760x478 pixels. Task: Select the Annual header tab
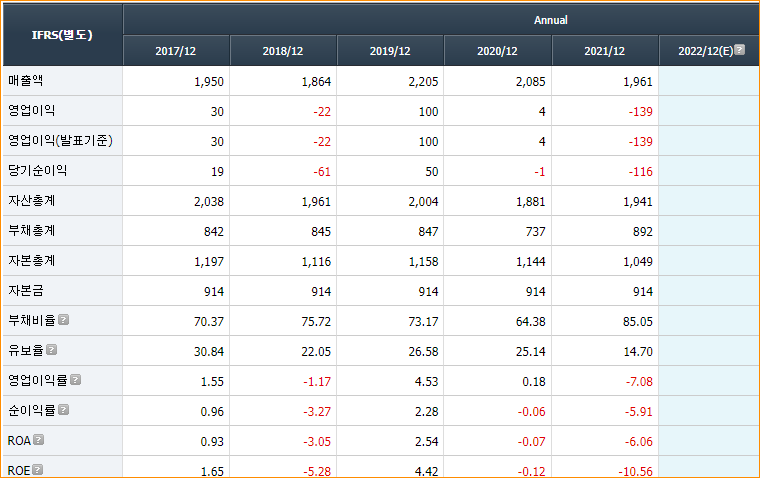tap(551, 20)
